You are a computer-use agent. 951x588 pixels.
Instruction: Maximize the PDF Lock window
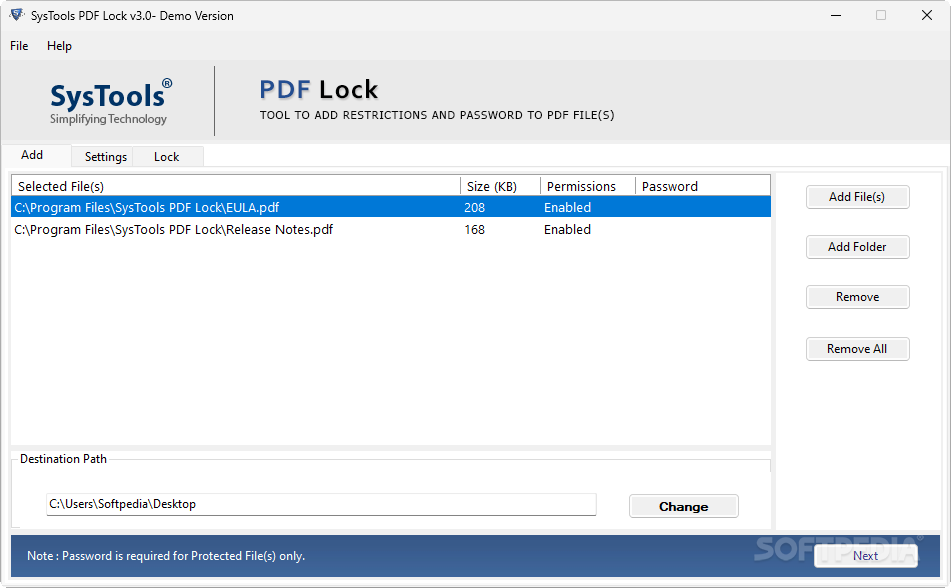click(881, 15)
